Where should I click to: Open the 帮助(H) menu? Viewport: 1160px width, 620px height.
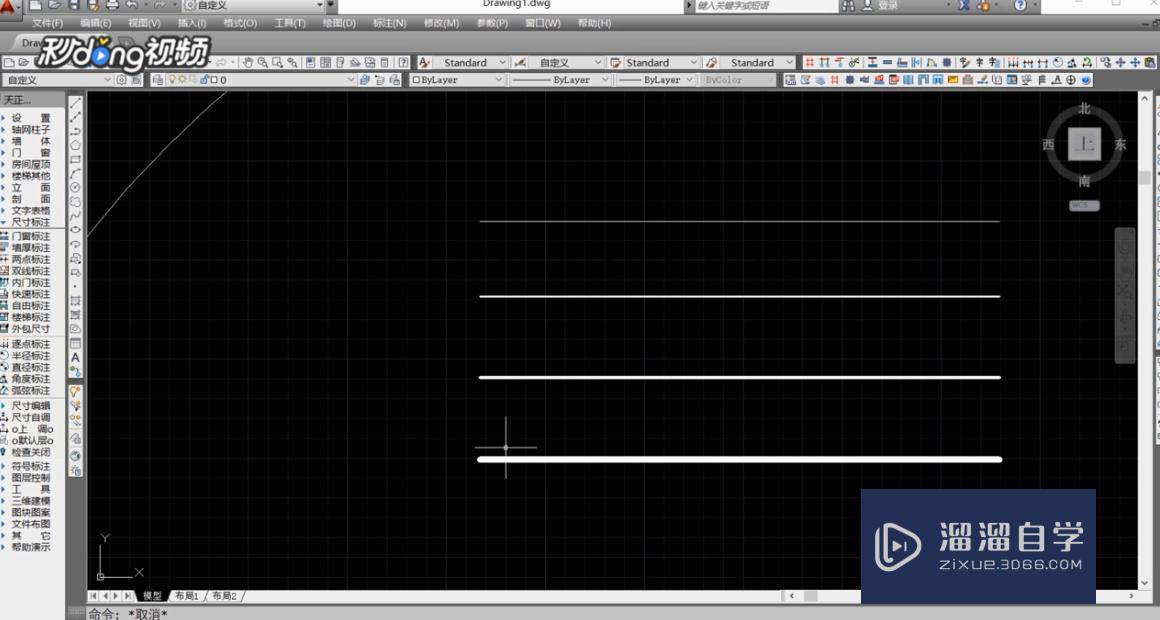pos(594,23)
